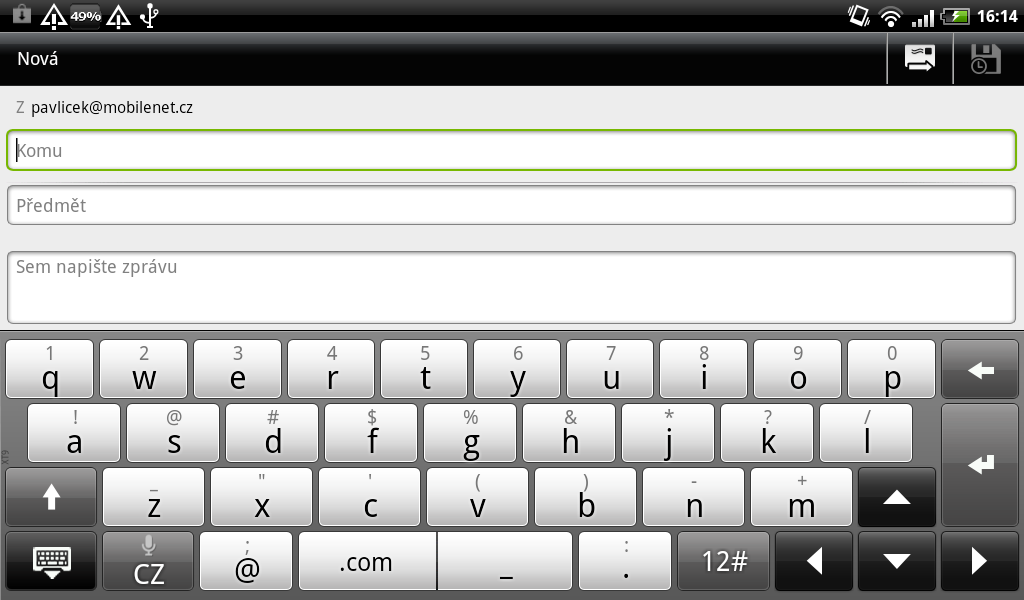1024x600 pixels.
Task: Tap the down cursor arrow key
Action: point(897,561)
